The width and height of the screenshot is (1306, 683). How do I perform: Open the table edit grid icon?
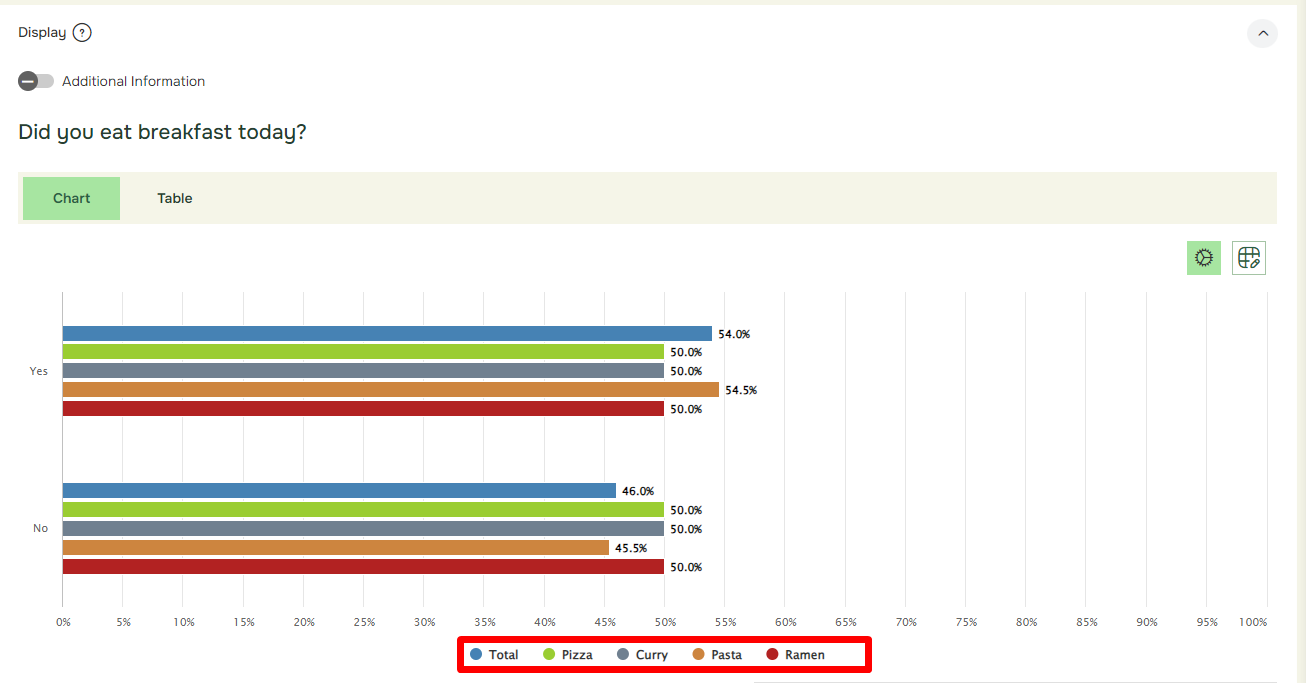click(x=1249, y=258)
